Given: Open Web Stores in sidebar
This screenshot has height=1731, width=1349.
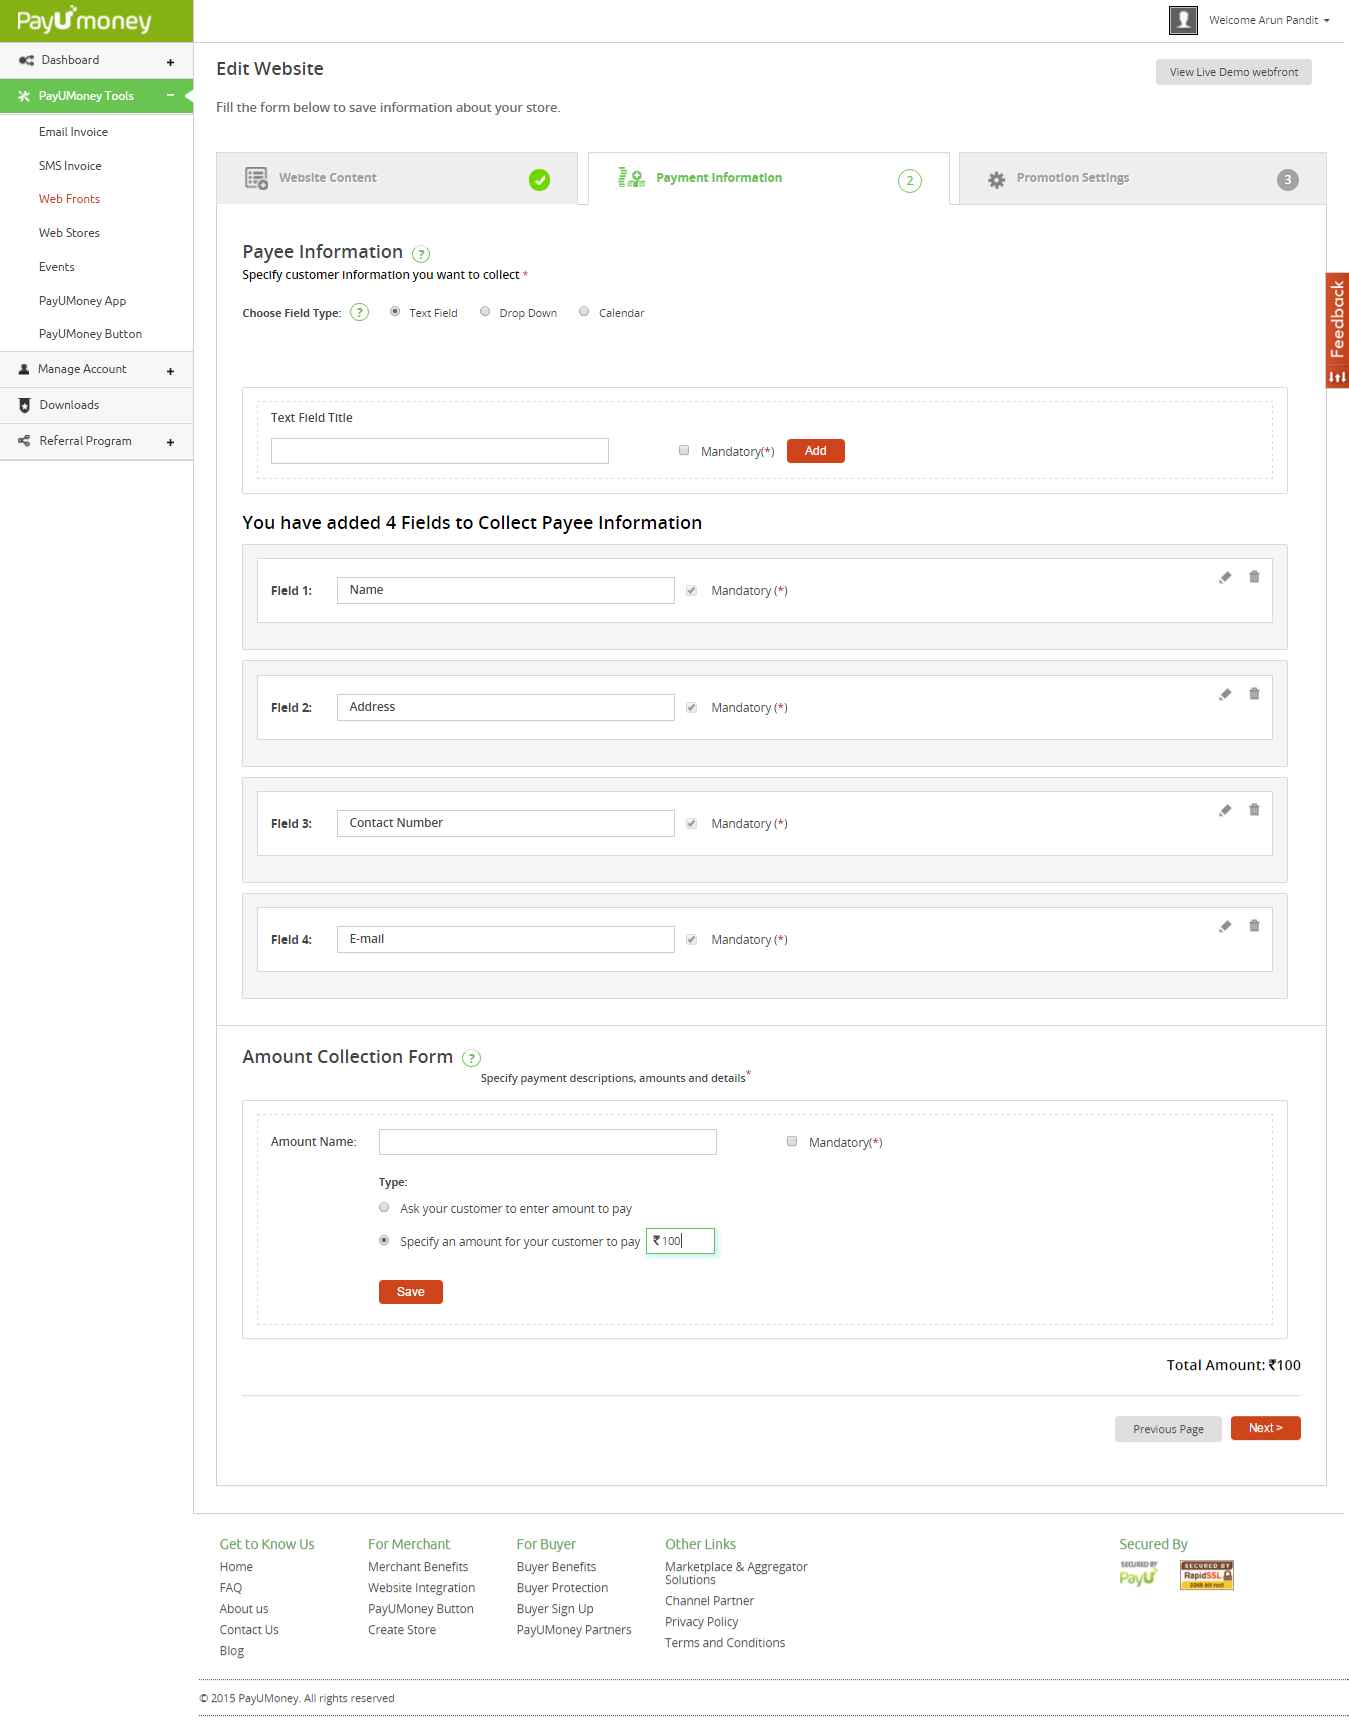Looking at the screenshot, I should [69, 233].
